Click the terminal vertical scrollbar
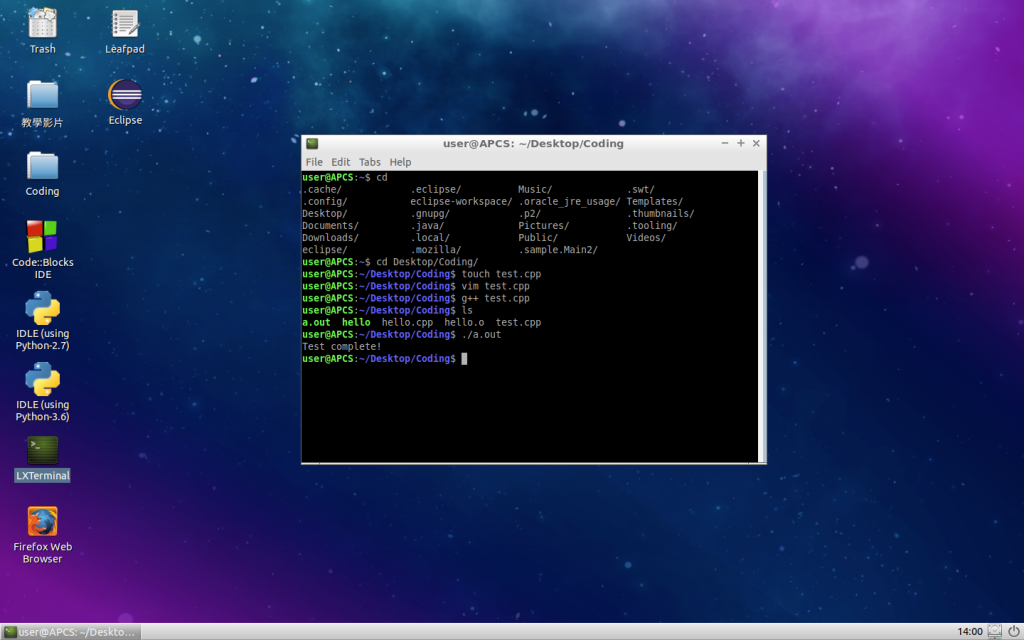Viewport: 1024px width, 640px height. pyautogui.click(x=761, y=317)
